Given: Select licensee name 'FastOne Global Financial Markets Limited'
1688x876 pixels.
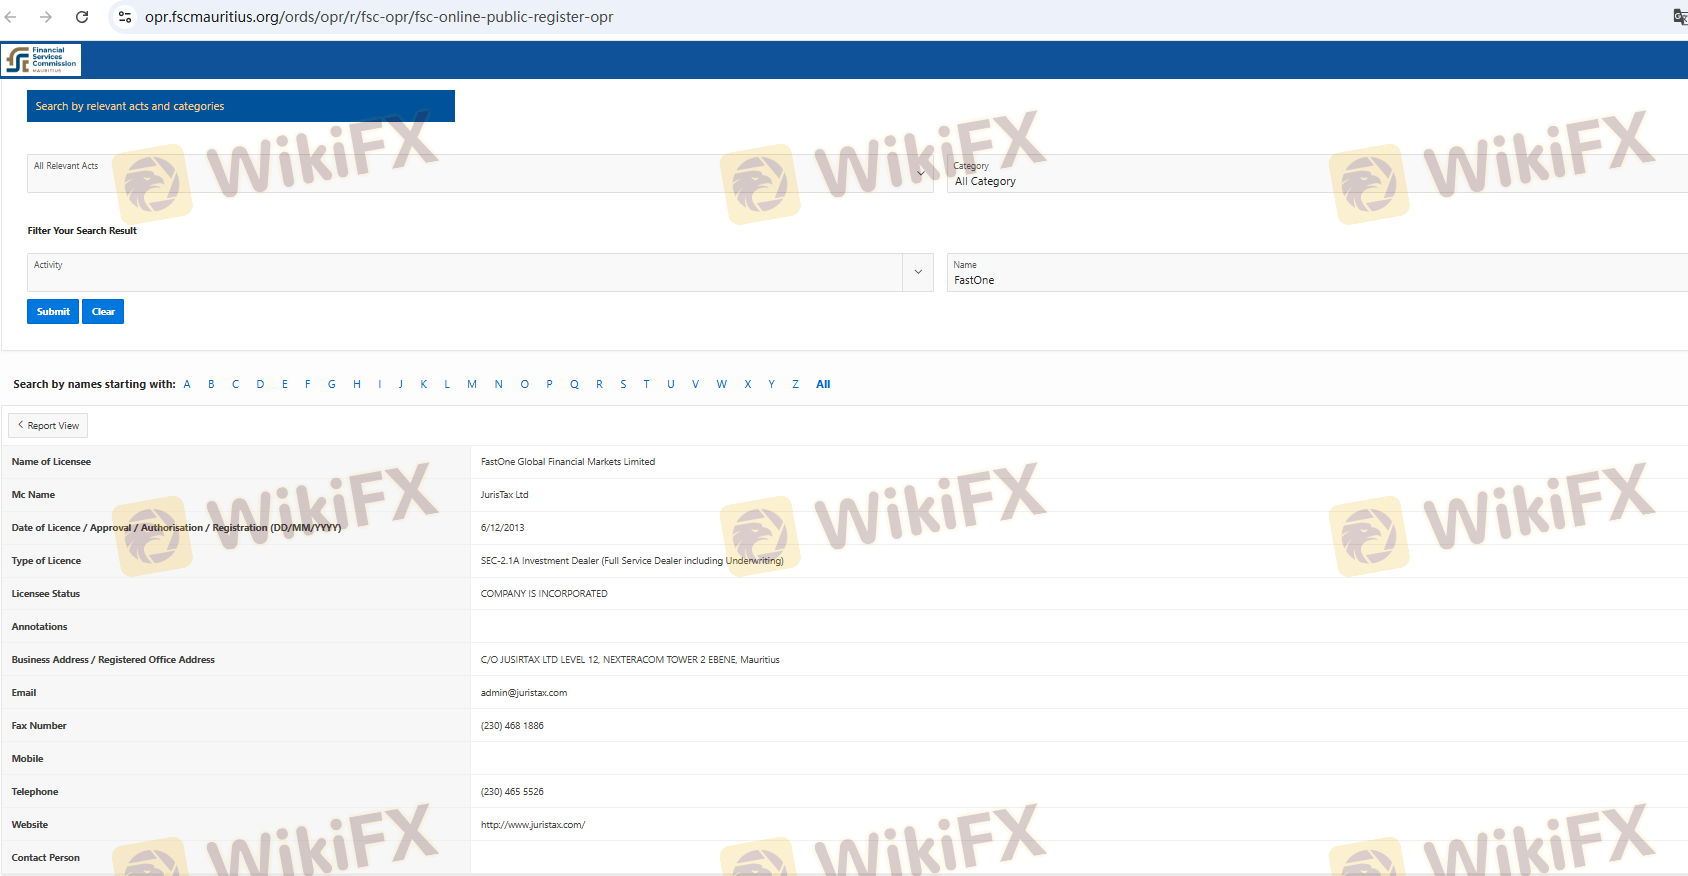Looking at the screenshot, I should click(x=568, y=462).
